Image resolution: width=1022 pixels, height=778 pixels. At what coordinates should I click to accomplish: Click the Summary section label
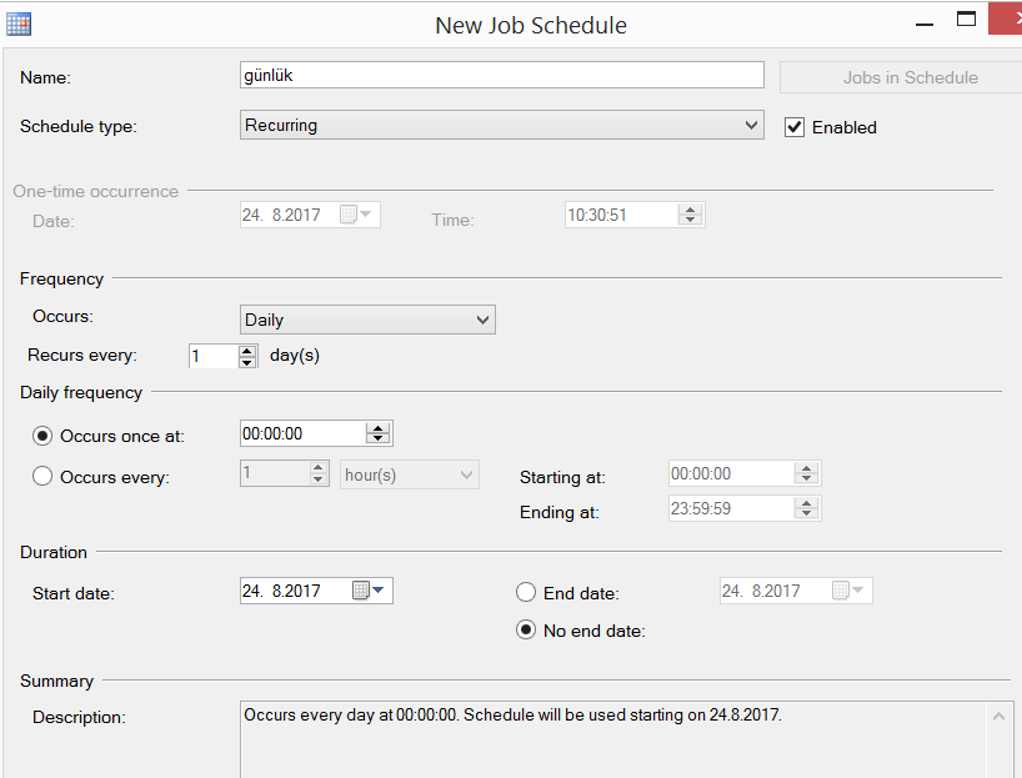57,681
